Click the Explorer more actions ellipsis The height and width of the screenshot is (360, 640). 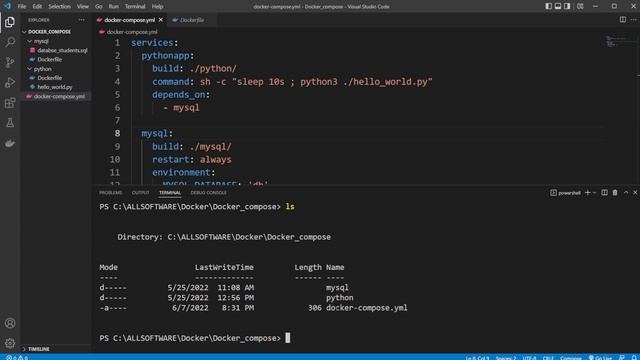tap(82, 20)
